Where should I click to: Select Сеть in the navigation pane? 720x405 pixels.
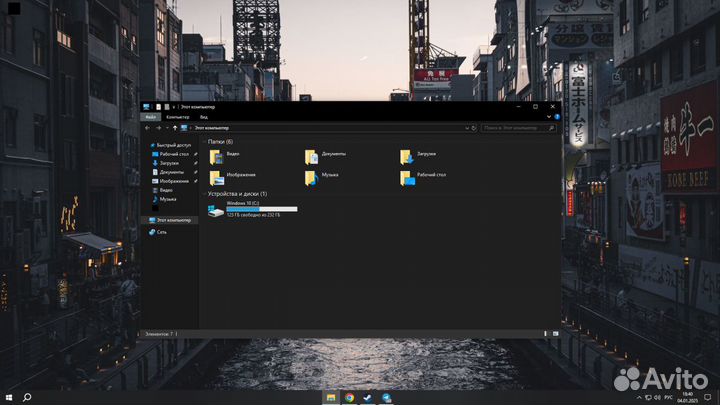pos(161,232)
